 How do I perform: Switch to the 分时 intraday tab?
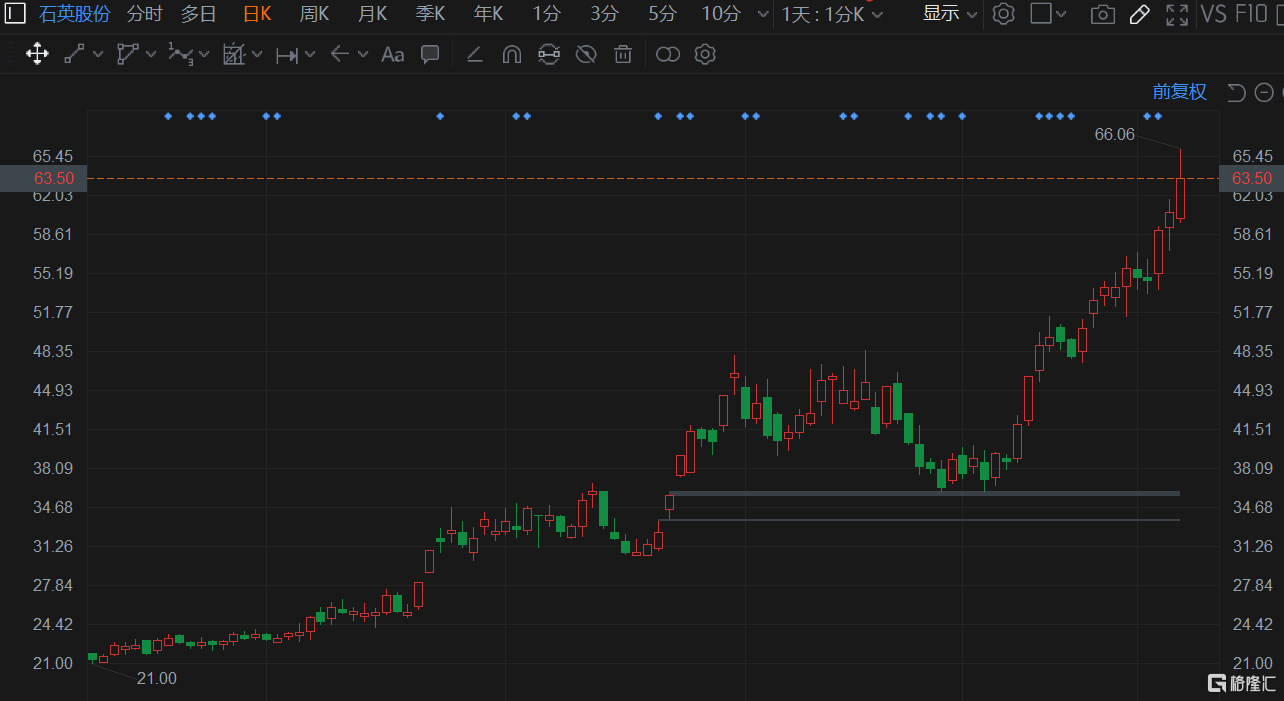tap(145, 14)
